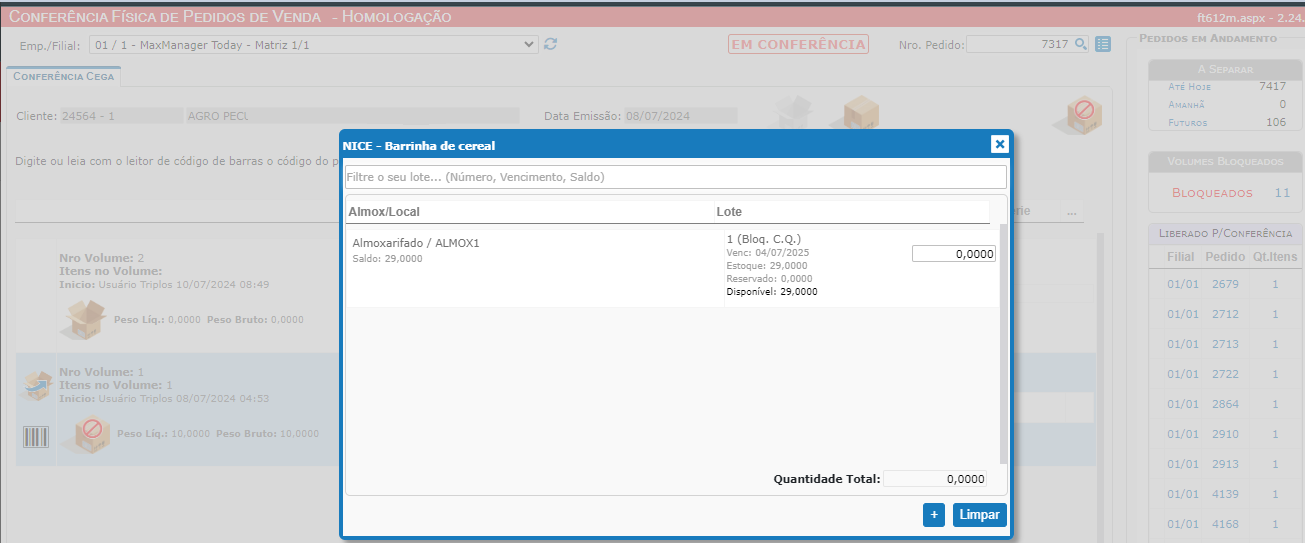Click the closed box icon near Data Emissão
1305x544 pixels.
pos(858,113)
